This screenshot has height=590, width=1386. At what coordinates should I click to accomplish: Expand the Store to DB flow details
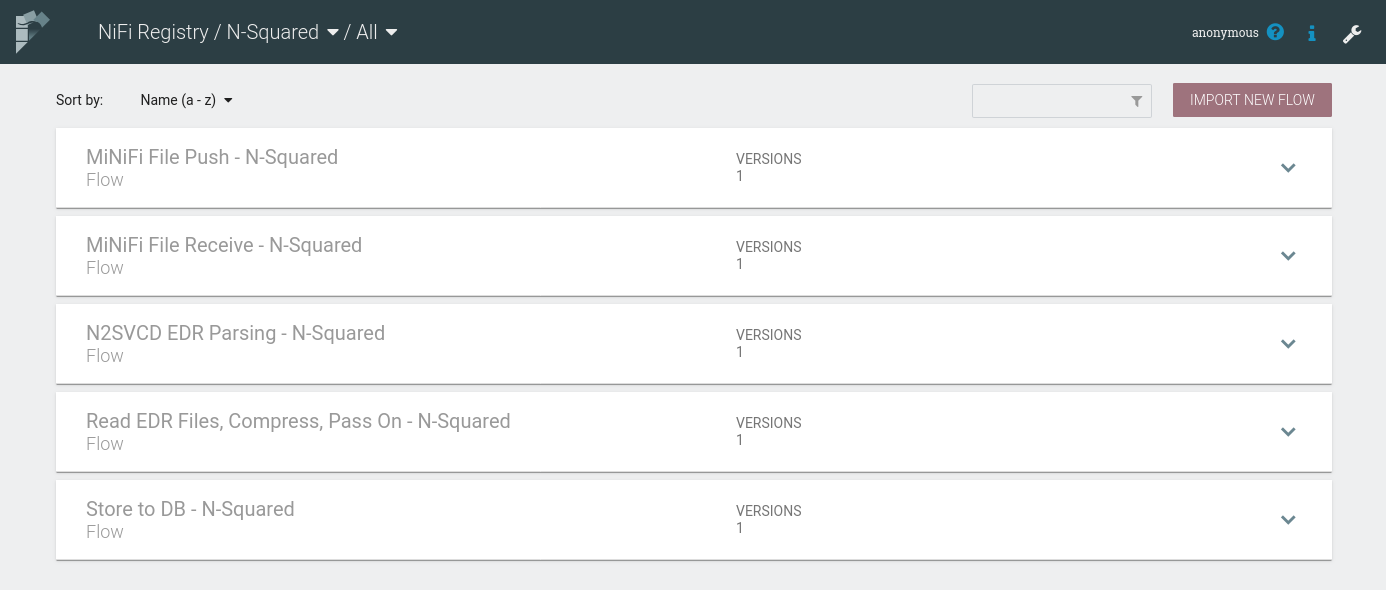point(1288,520)
